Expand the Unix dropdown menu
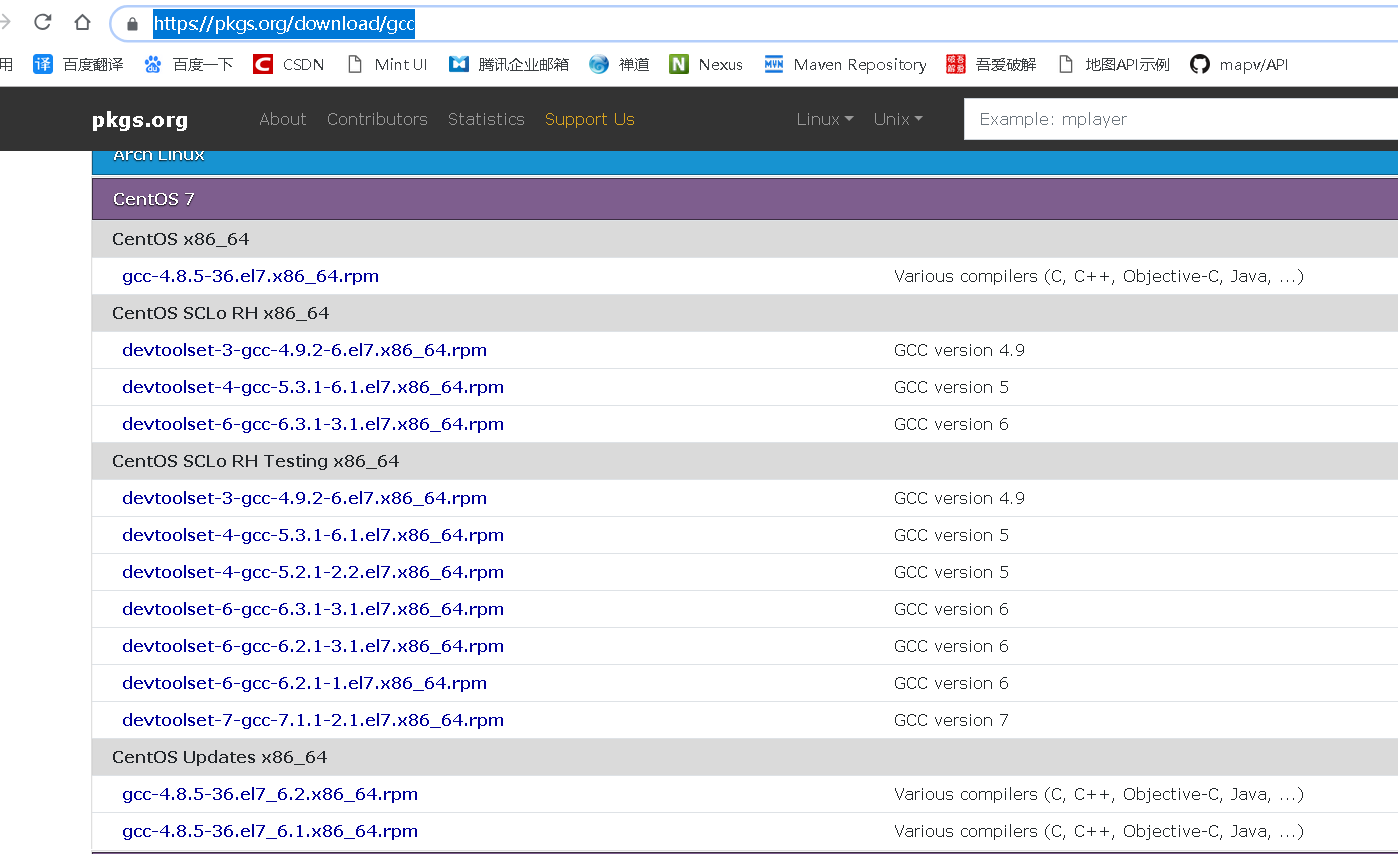Viewport: 1398px width, 854px height. (x=898, y=119)
